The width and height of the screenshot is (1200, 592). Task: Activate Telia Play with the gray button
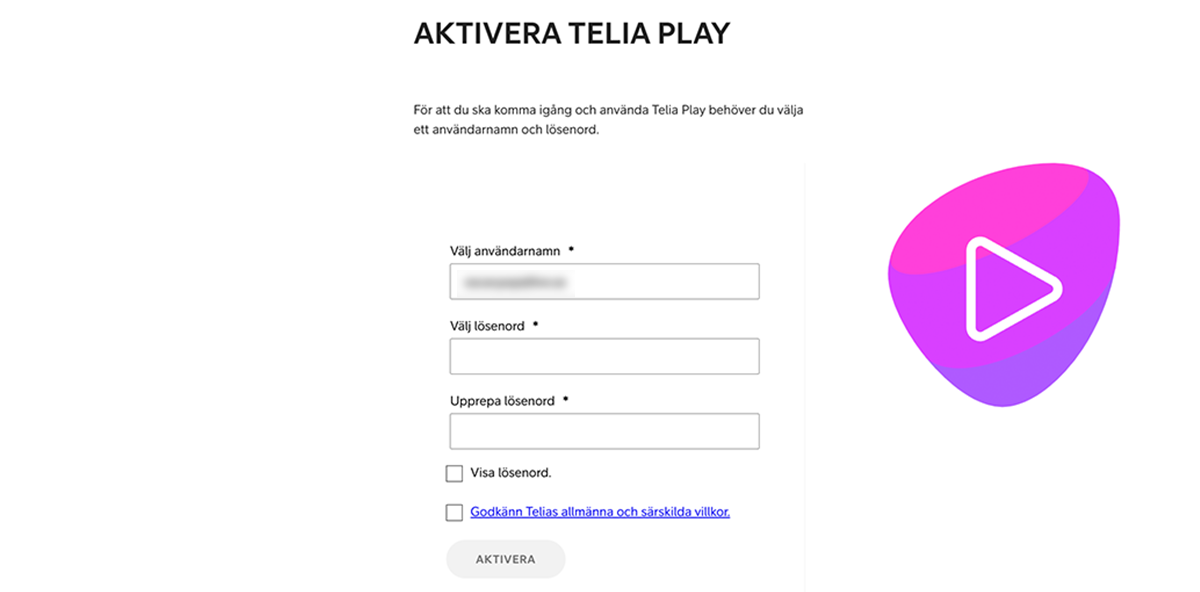506,559
